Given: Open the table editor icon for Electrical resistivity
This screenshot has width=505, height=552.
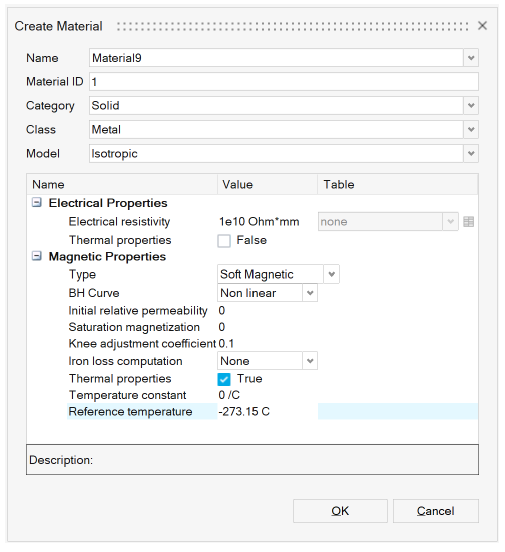Looking at the screenshot, I should click(x=468, y=222).
